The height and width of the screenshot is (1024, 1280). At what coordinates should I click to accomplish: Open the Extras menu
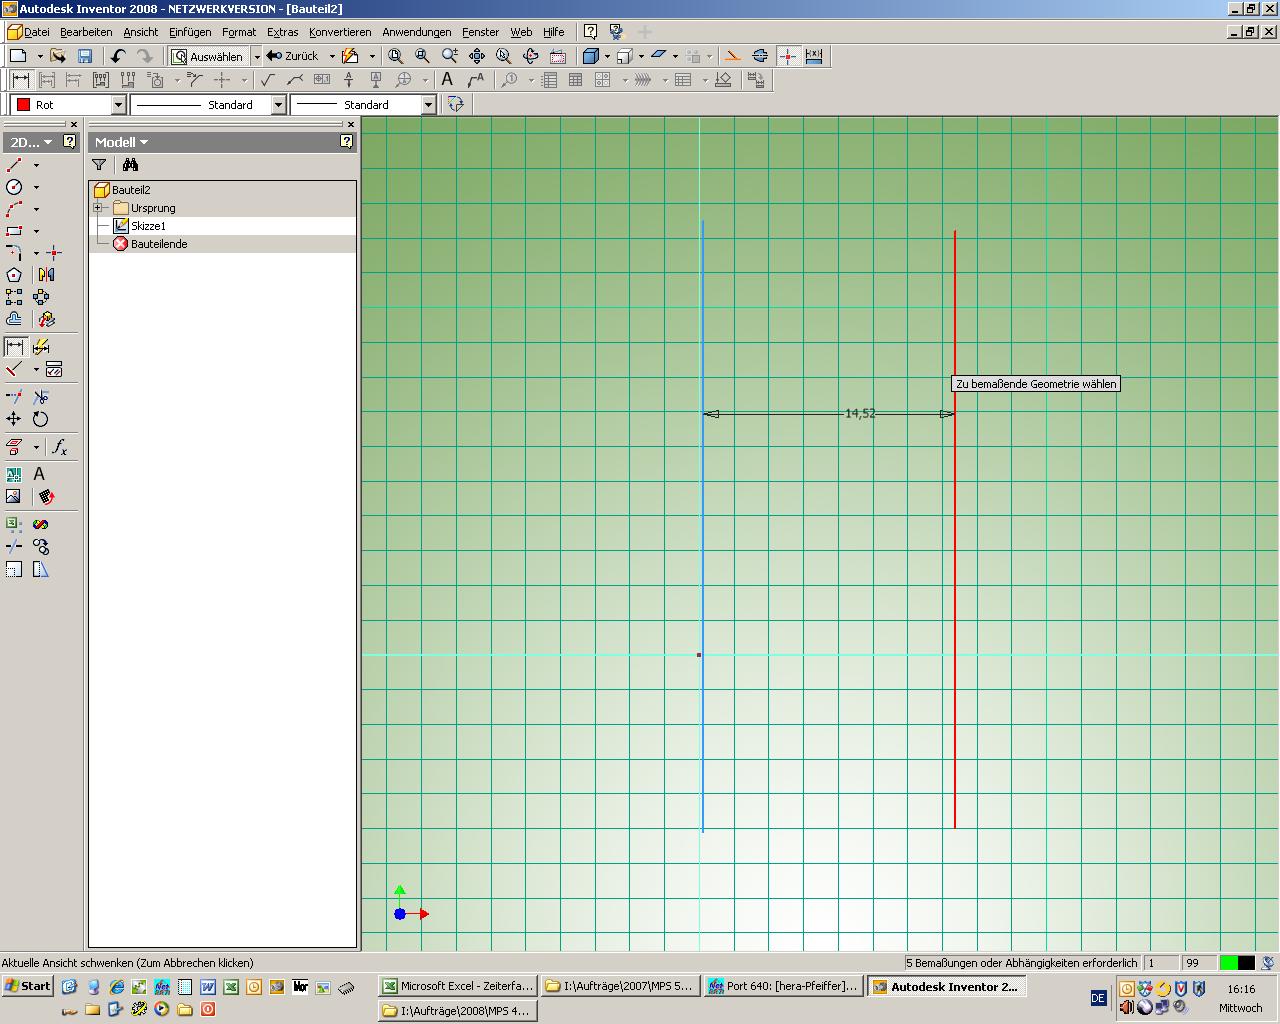click(282, 32)
